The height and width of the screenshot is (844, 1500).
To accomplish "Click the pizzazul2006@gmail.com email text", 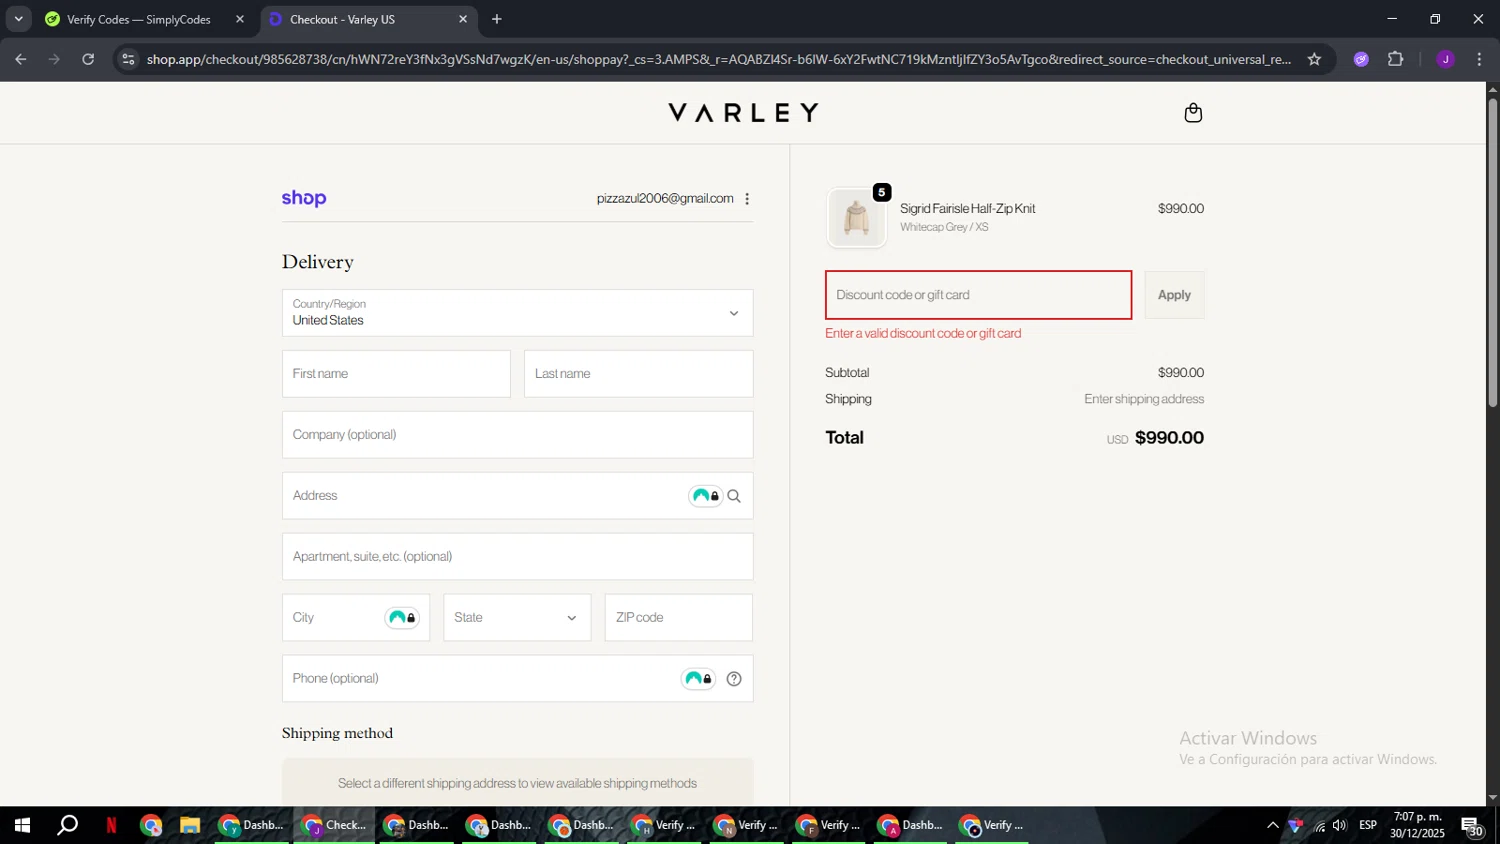I will [665, 199].
